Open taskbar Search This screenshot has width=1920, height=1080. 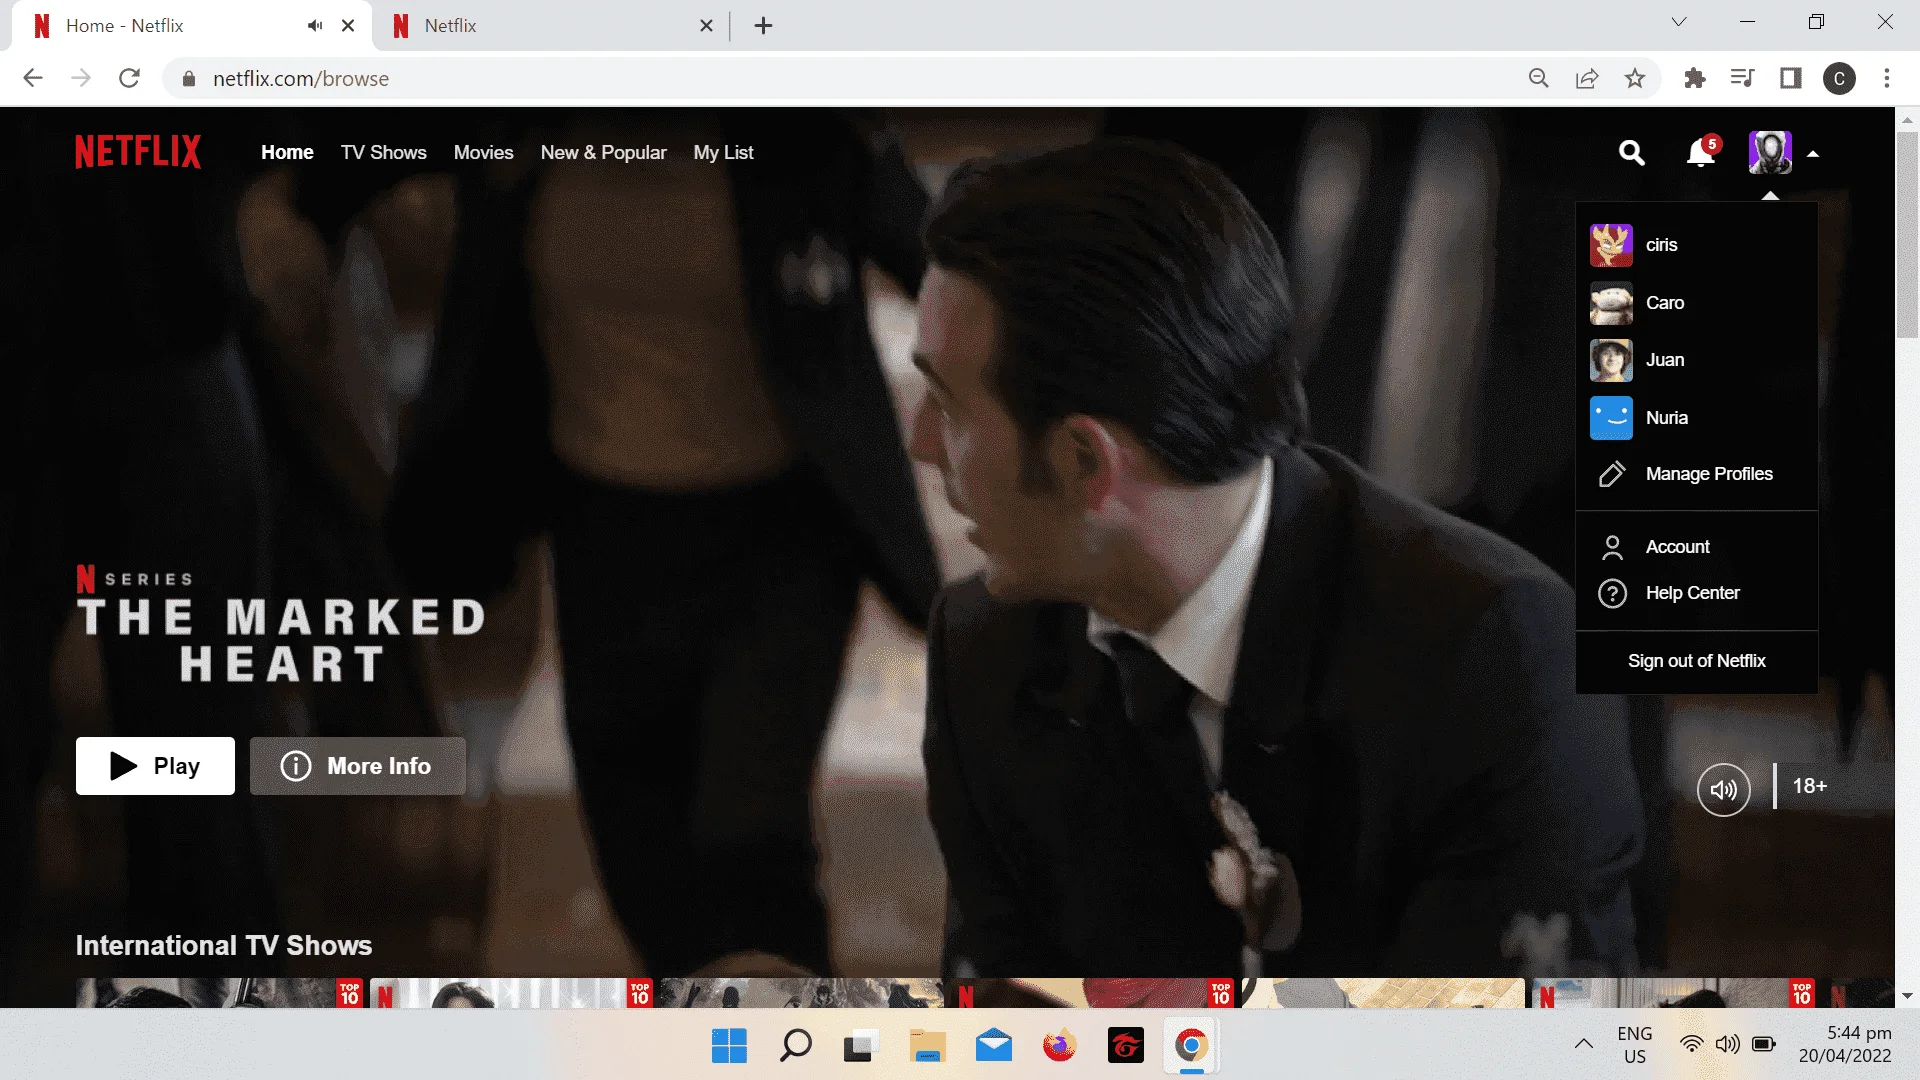795,1046
